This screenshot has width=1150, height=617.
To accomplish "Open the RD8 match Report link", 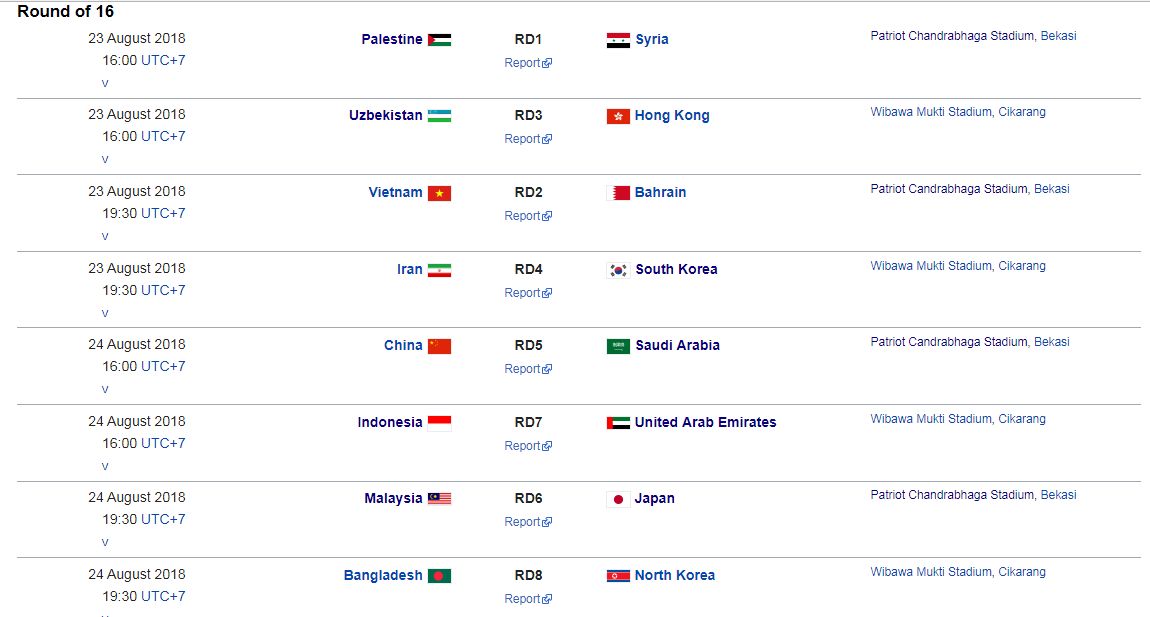I will (523, 599).
